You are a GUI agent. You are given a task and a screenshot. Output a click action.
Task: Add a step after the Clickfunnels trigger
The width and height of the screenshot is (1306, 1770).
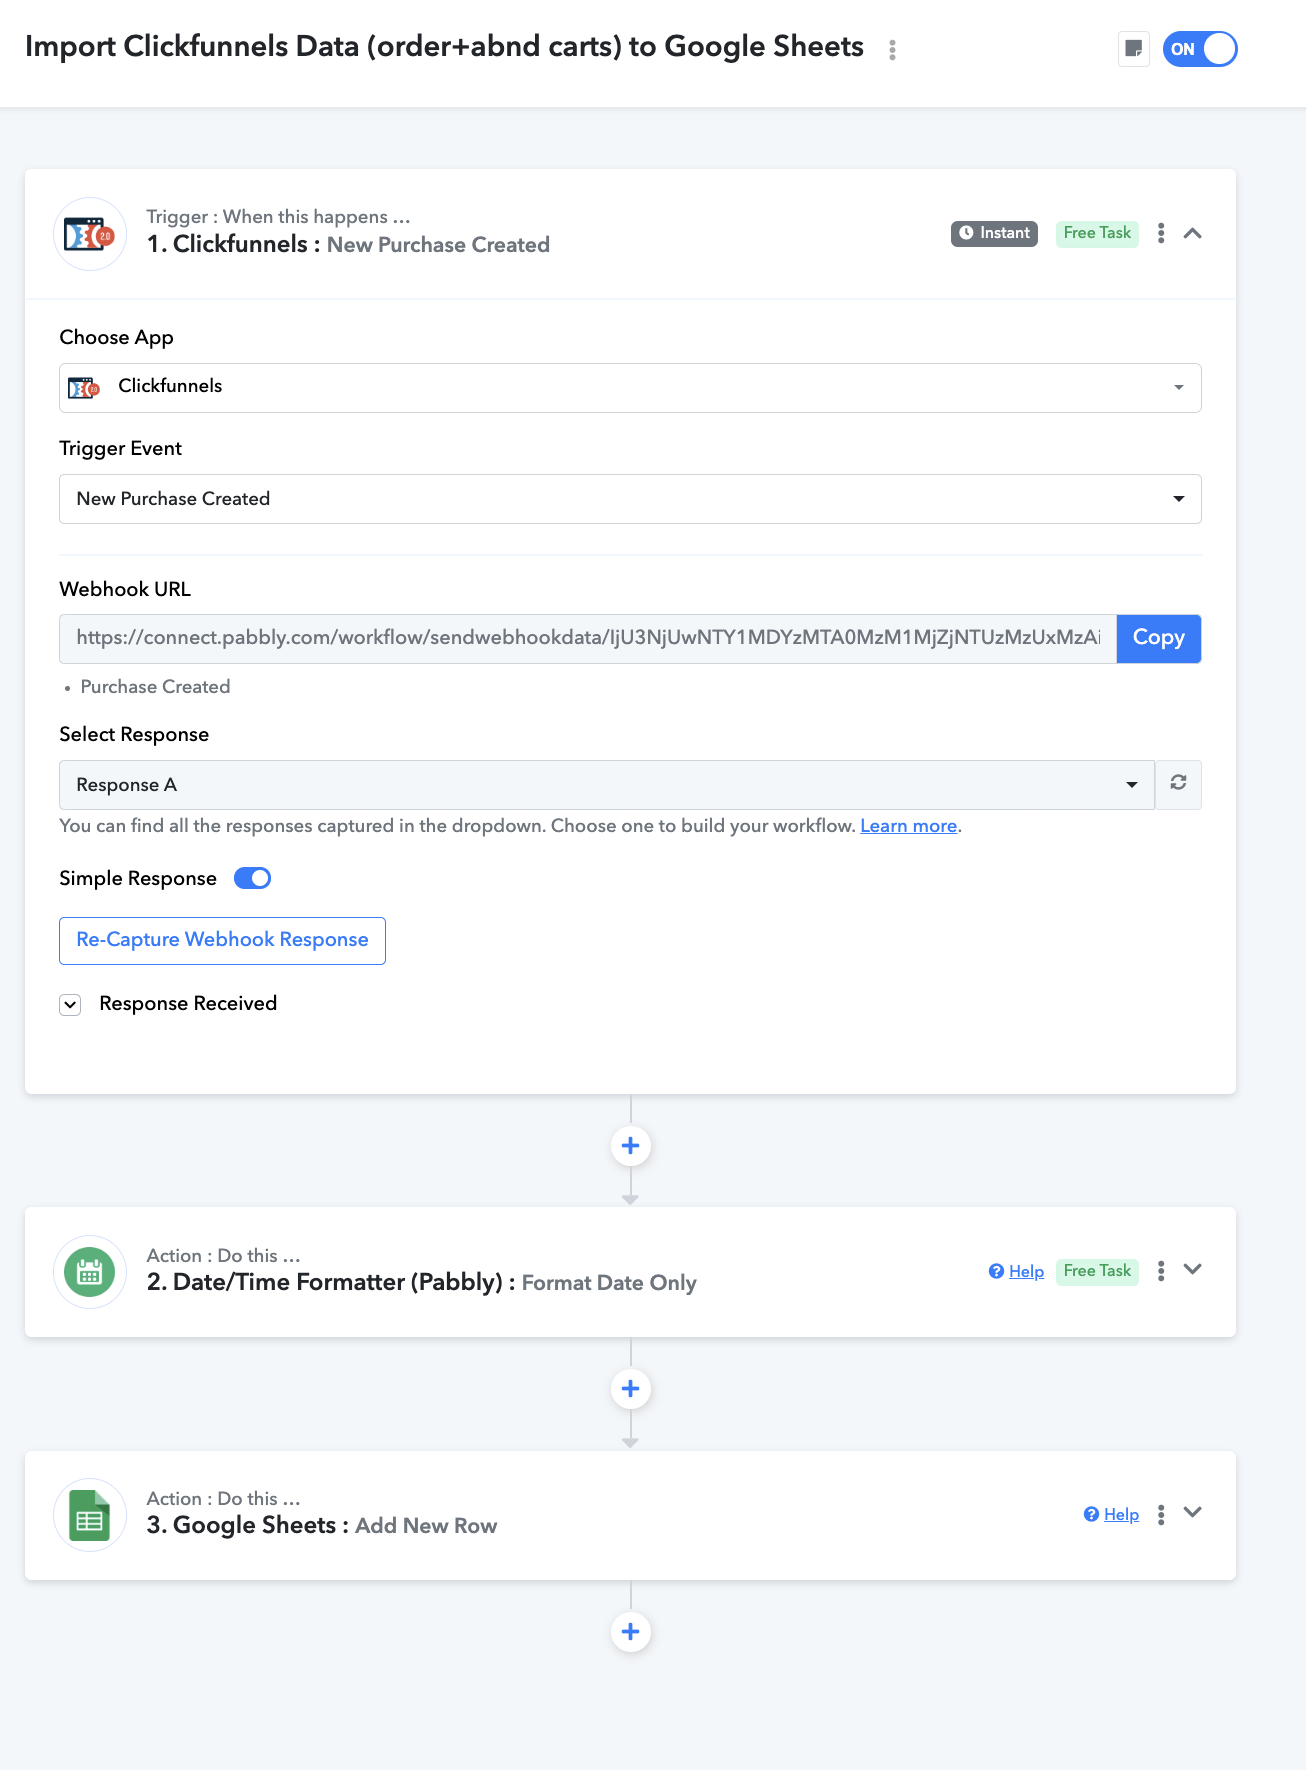point(630,1146)
